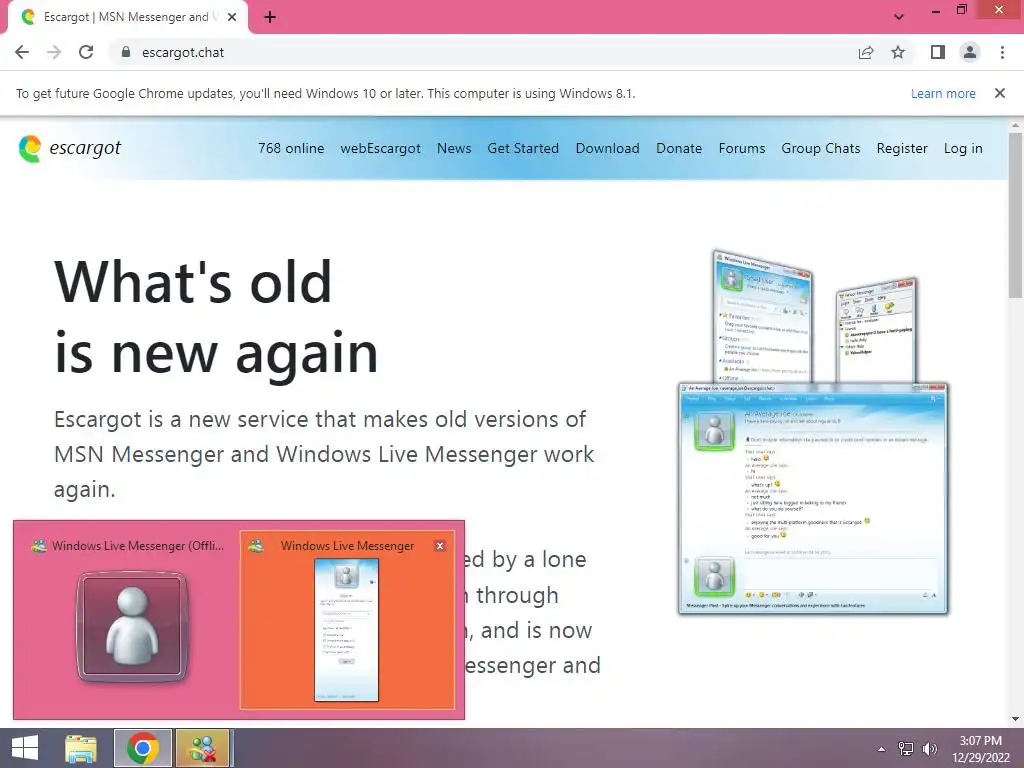Click the volume speaker tray icon

[x=930, y=749]
